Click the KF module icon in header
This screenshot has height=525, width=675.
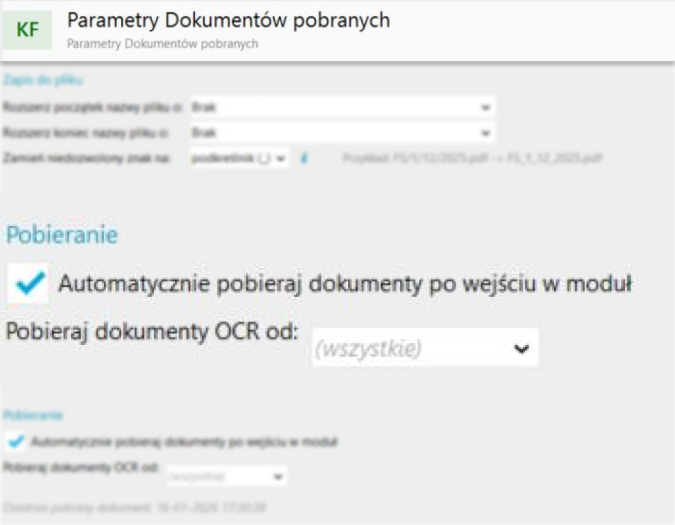pos(29,30)
